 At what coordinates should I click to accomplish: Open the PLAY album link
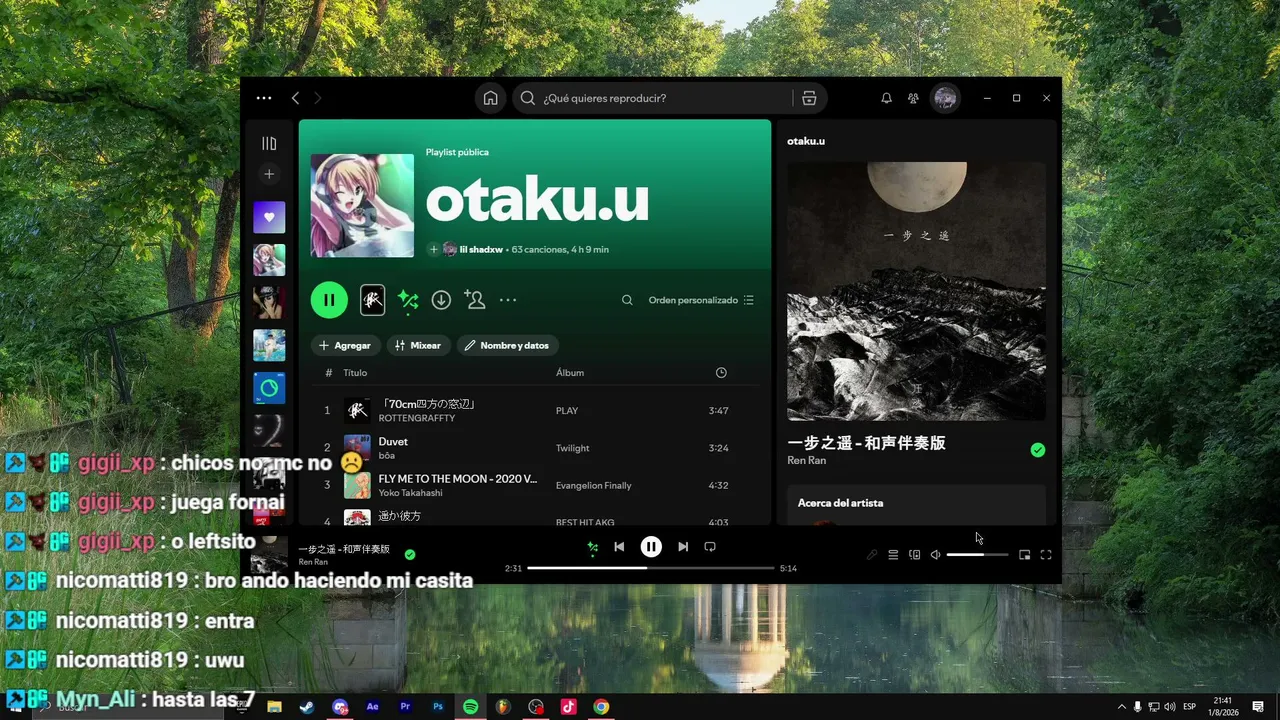[567, 411]
